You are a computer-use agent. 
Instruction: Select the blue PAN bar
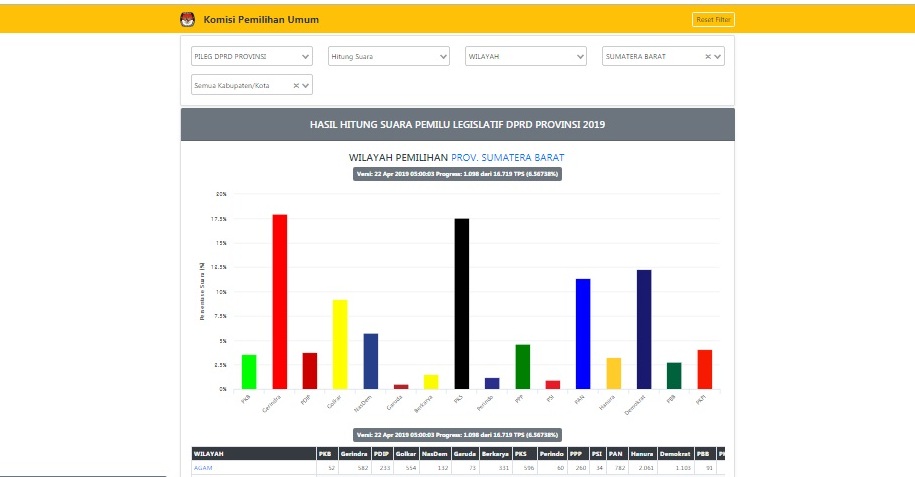583,333
